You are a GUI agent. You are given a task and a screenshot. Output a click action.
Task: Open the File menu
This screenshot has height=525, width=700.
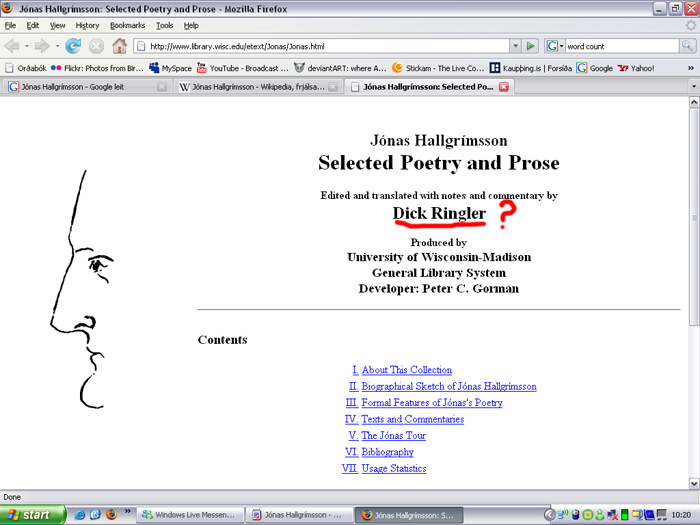click(10, 25)
